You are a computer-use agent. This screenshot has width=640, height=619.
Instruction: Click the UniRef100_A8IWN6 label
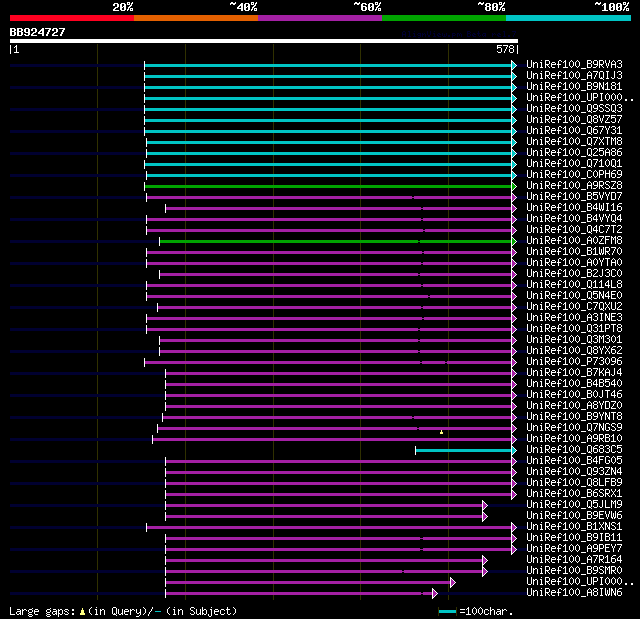point(574,593)
